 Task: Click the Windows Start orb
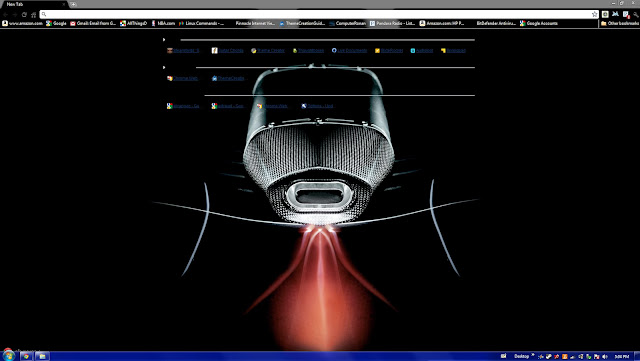click(8, 355)
